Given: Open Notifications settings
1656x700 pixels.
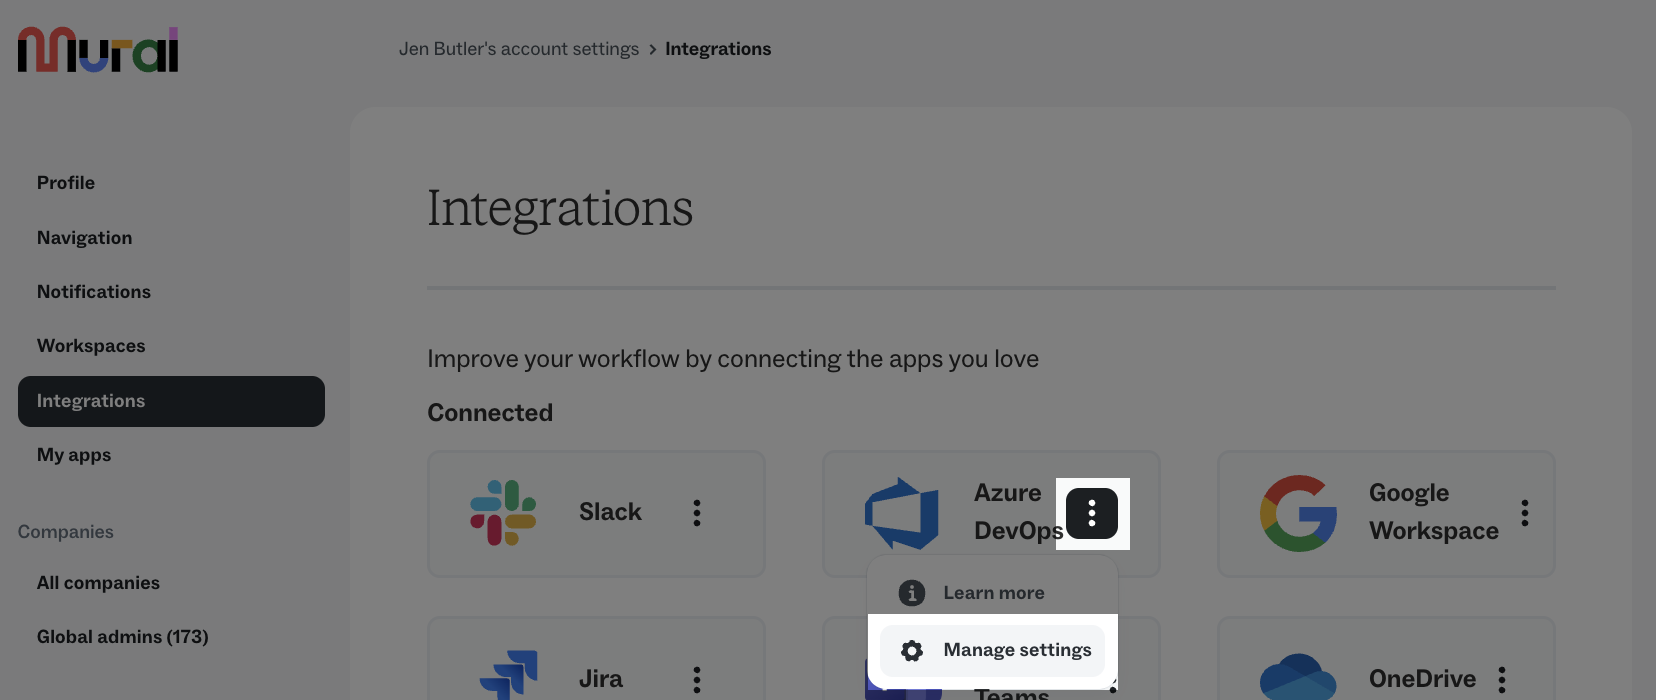Looking at the screenshot, I should coord(94,292).
